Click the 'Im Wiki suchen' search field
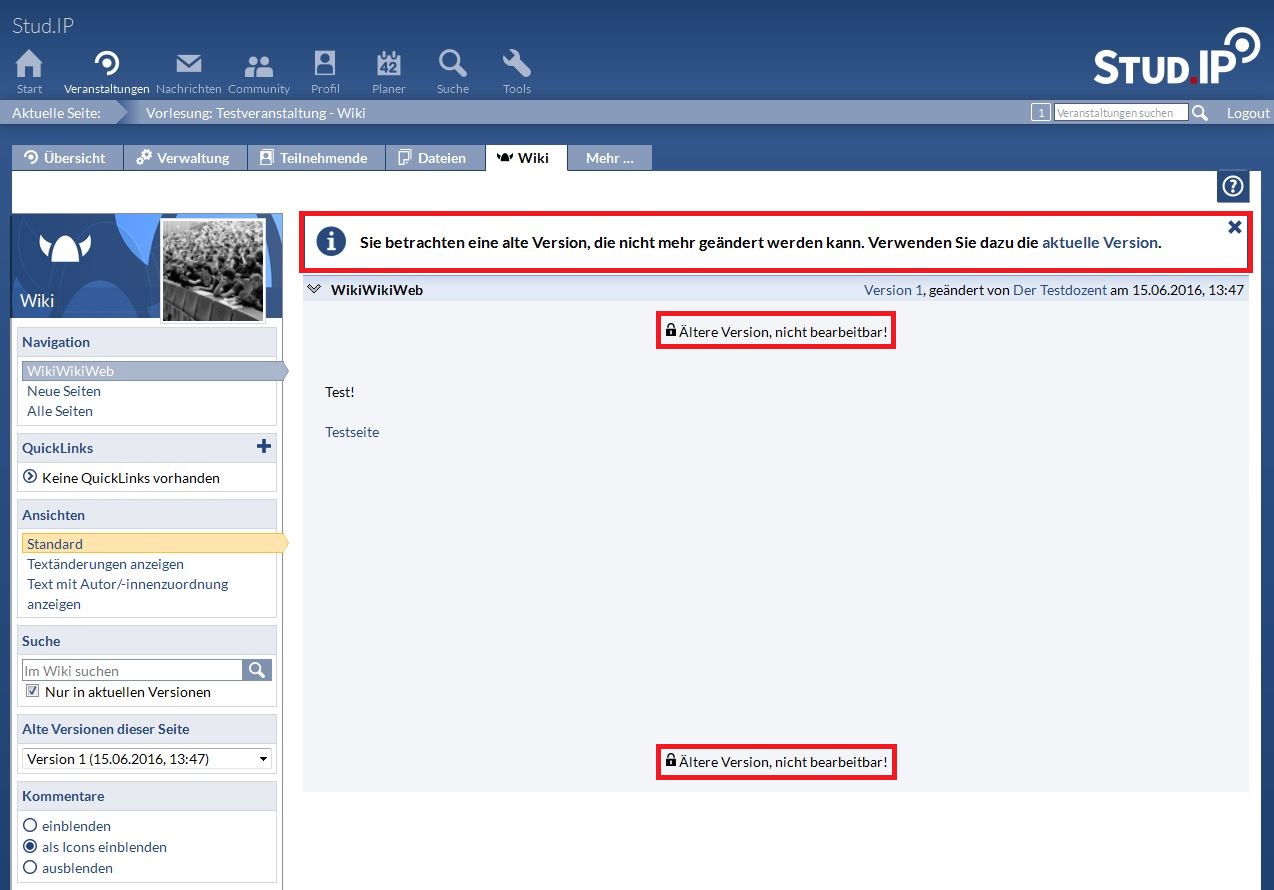The width and height of the screenshot is (1274, 890). (132, 671)
